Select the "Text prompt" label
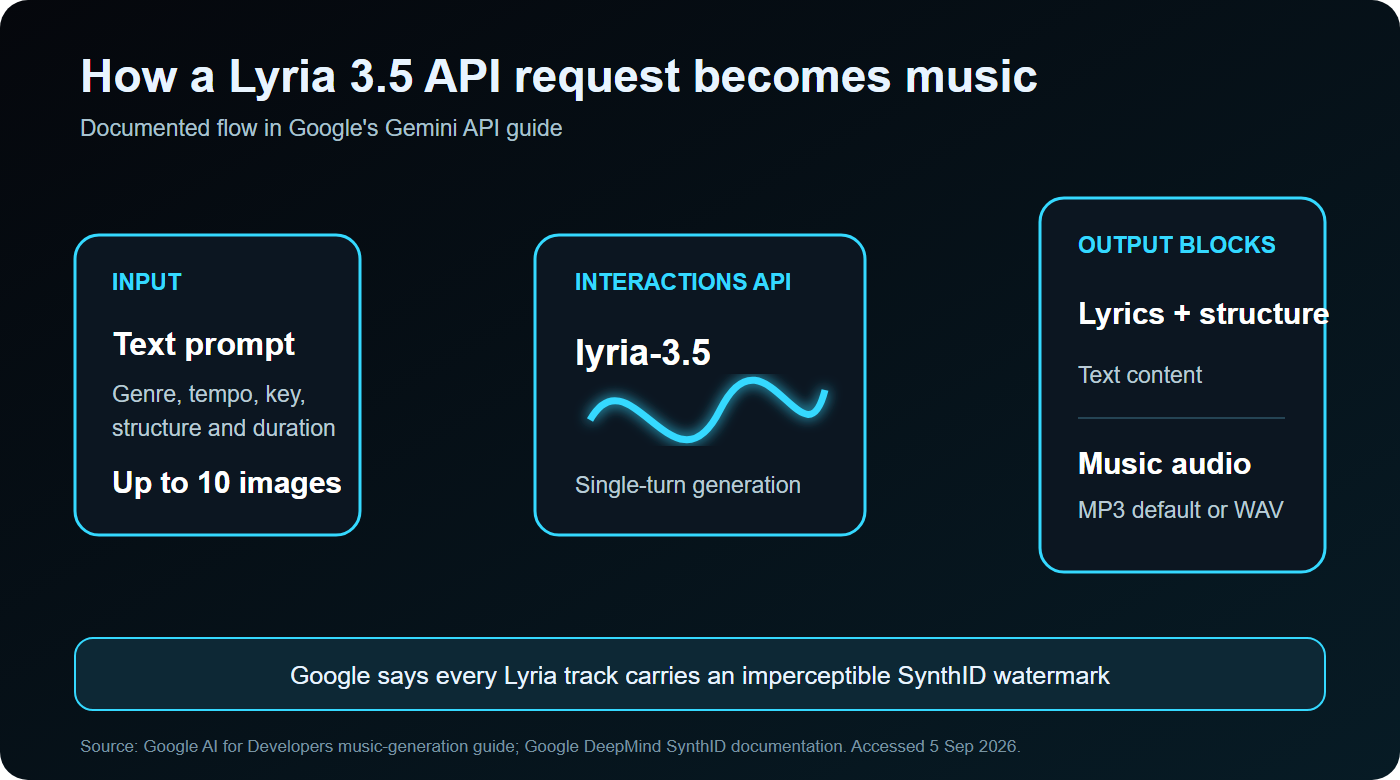1400x780 pixels. tap(204, 344)
